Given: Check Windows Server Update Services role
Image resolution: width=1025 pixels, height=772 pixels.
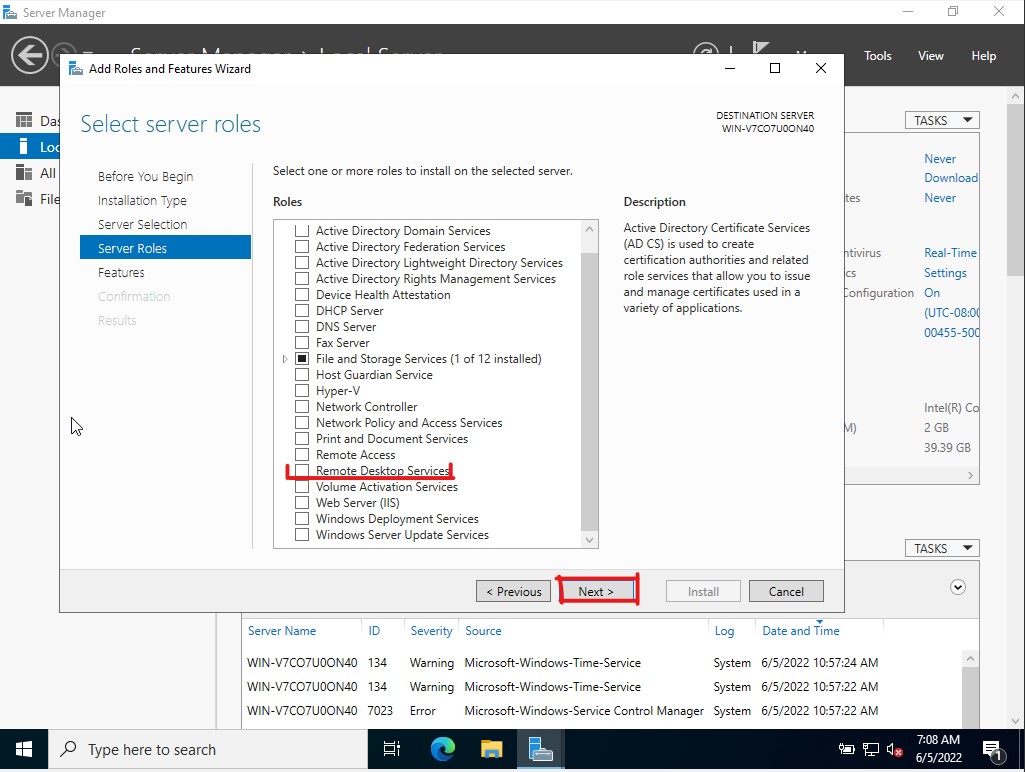Looking at the screenshot, I should coord(302,535).
